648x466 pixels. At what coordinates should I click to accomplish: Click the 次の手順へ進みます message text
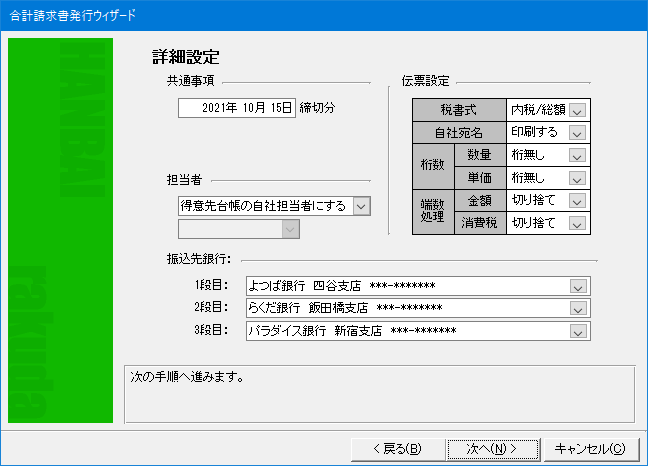pos(187,377)
